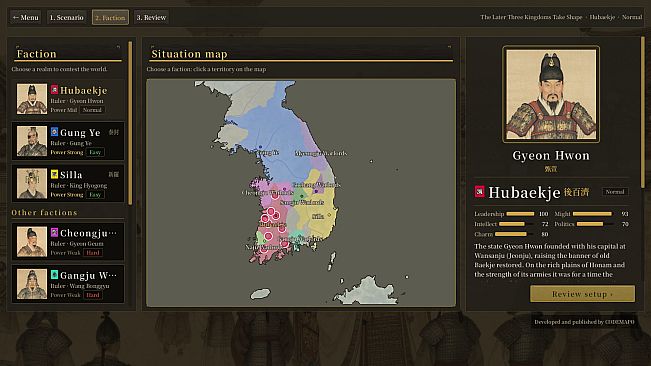The height and width of the screenshot is (366, 651).
Task: Switch to the 3. Review tab
Action: click(151, 17)
